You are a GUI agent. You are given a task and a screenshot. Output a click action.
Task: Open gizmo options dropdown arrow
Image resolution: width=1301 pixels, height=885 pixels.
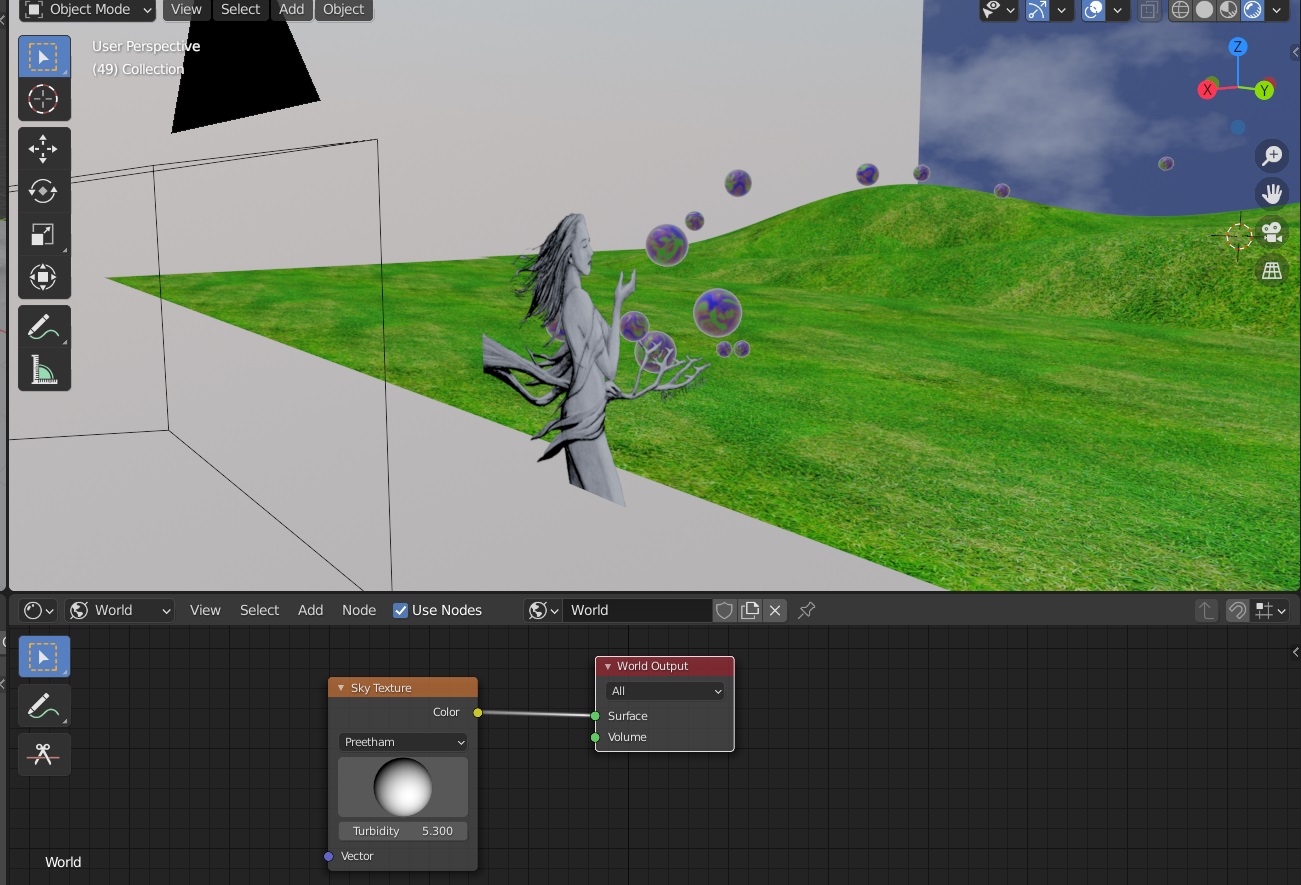1062,10
